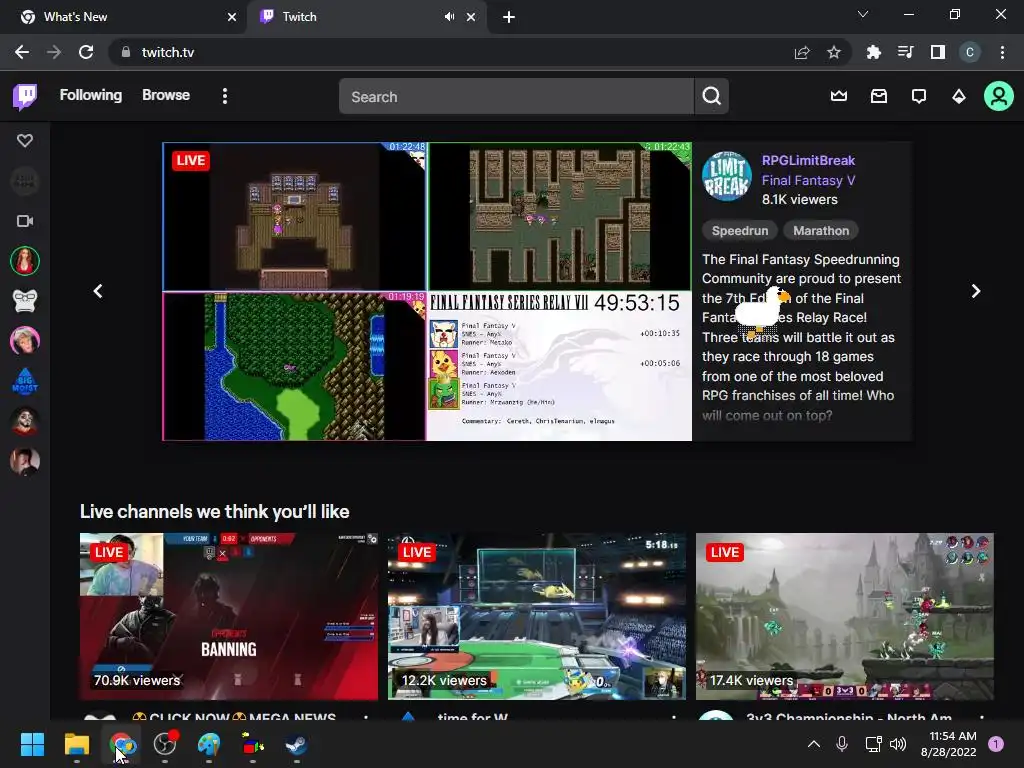The width and height of the screenshot is (1024, 768).
Task: Toggle the Chrome side panel
Action: (x=937, y=52)
